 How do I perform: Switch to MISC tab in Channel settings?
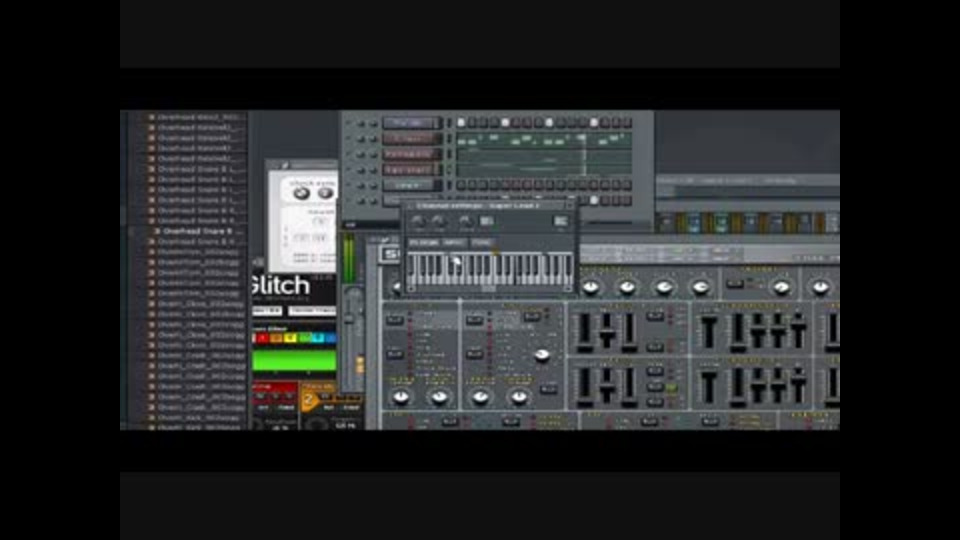(x=454, y=242)
